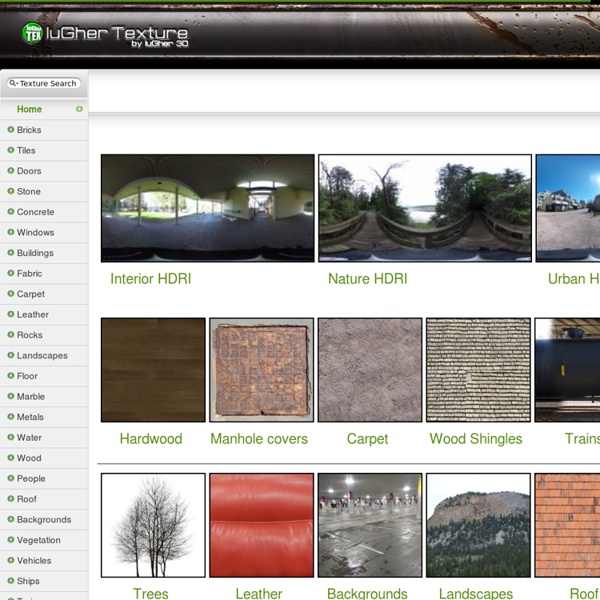
Task: Click the green bullet icon beside Windows
Action: [11, 232]
